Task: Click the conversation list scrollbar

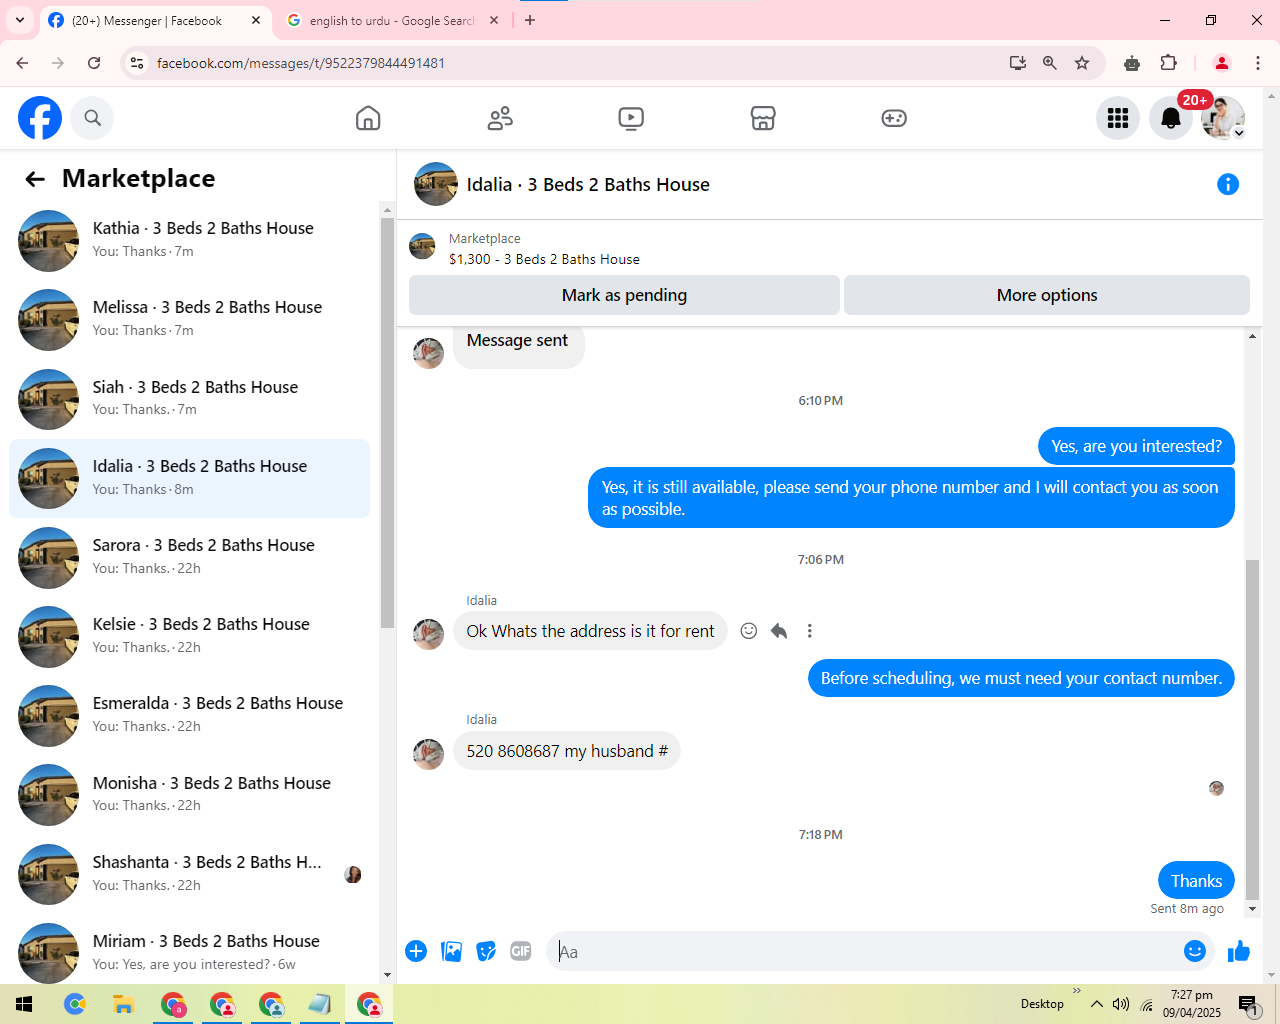Action: click(x=388, y=422)
